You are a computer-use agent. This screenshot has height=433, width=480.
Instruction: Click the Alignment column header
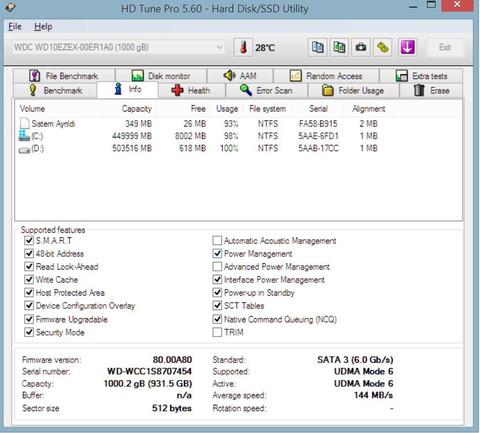[369, 109]
